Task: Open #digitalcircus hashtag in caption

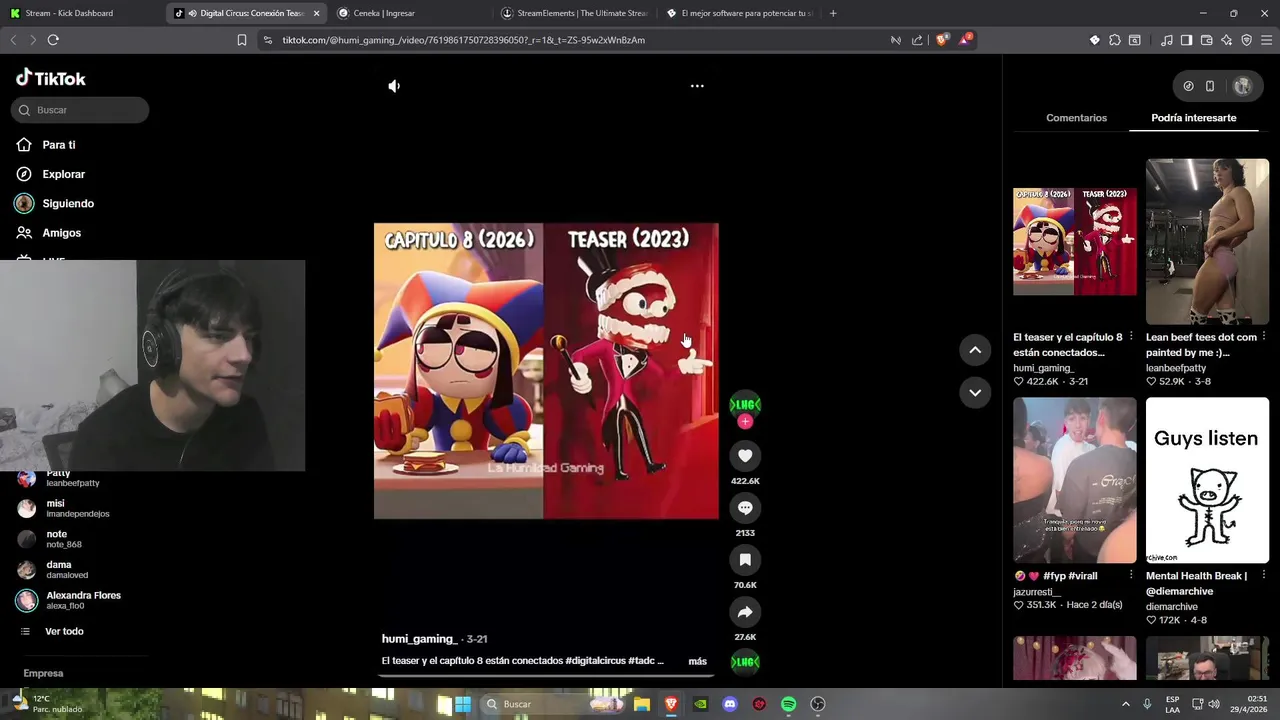Action: click(x=595, y=661)
